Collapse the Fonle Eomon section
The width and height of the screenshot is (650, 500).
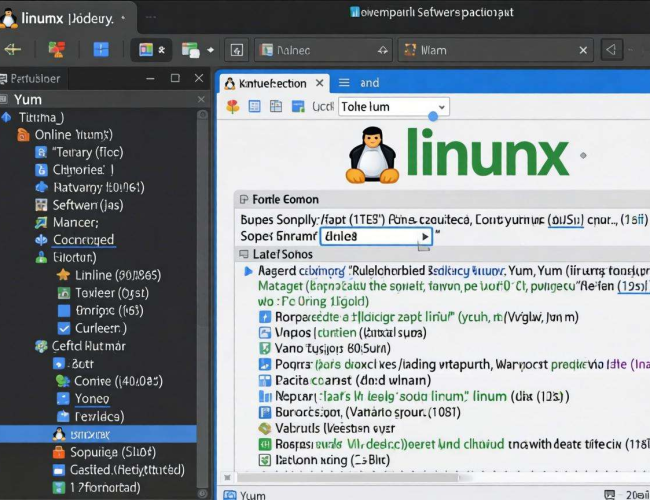click(x=244, y=199)
